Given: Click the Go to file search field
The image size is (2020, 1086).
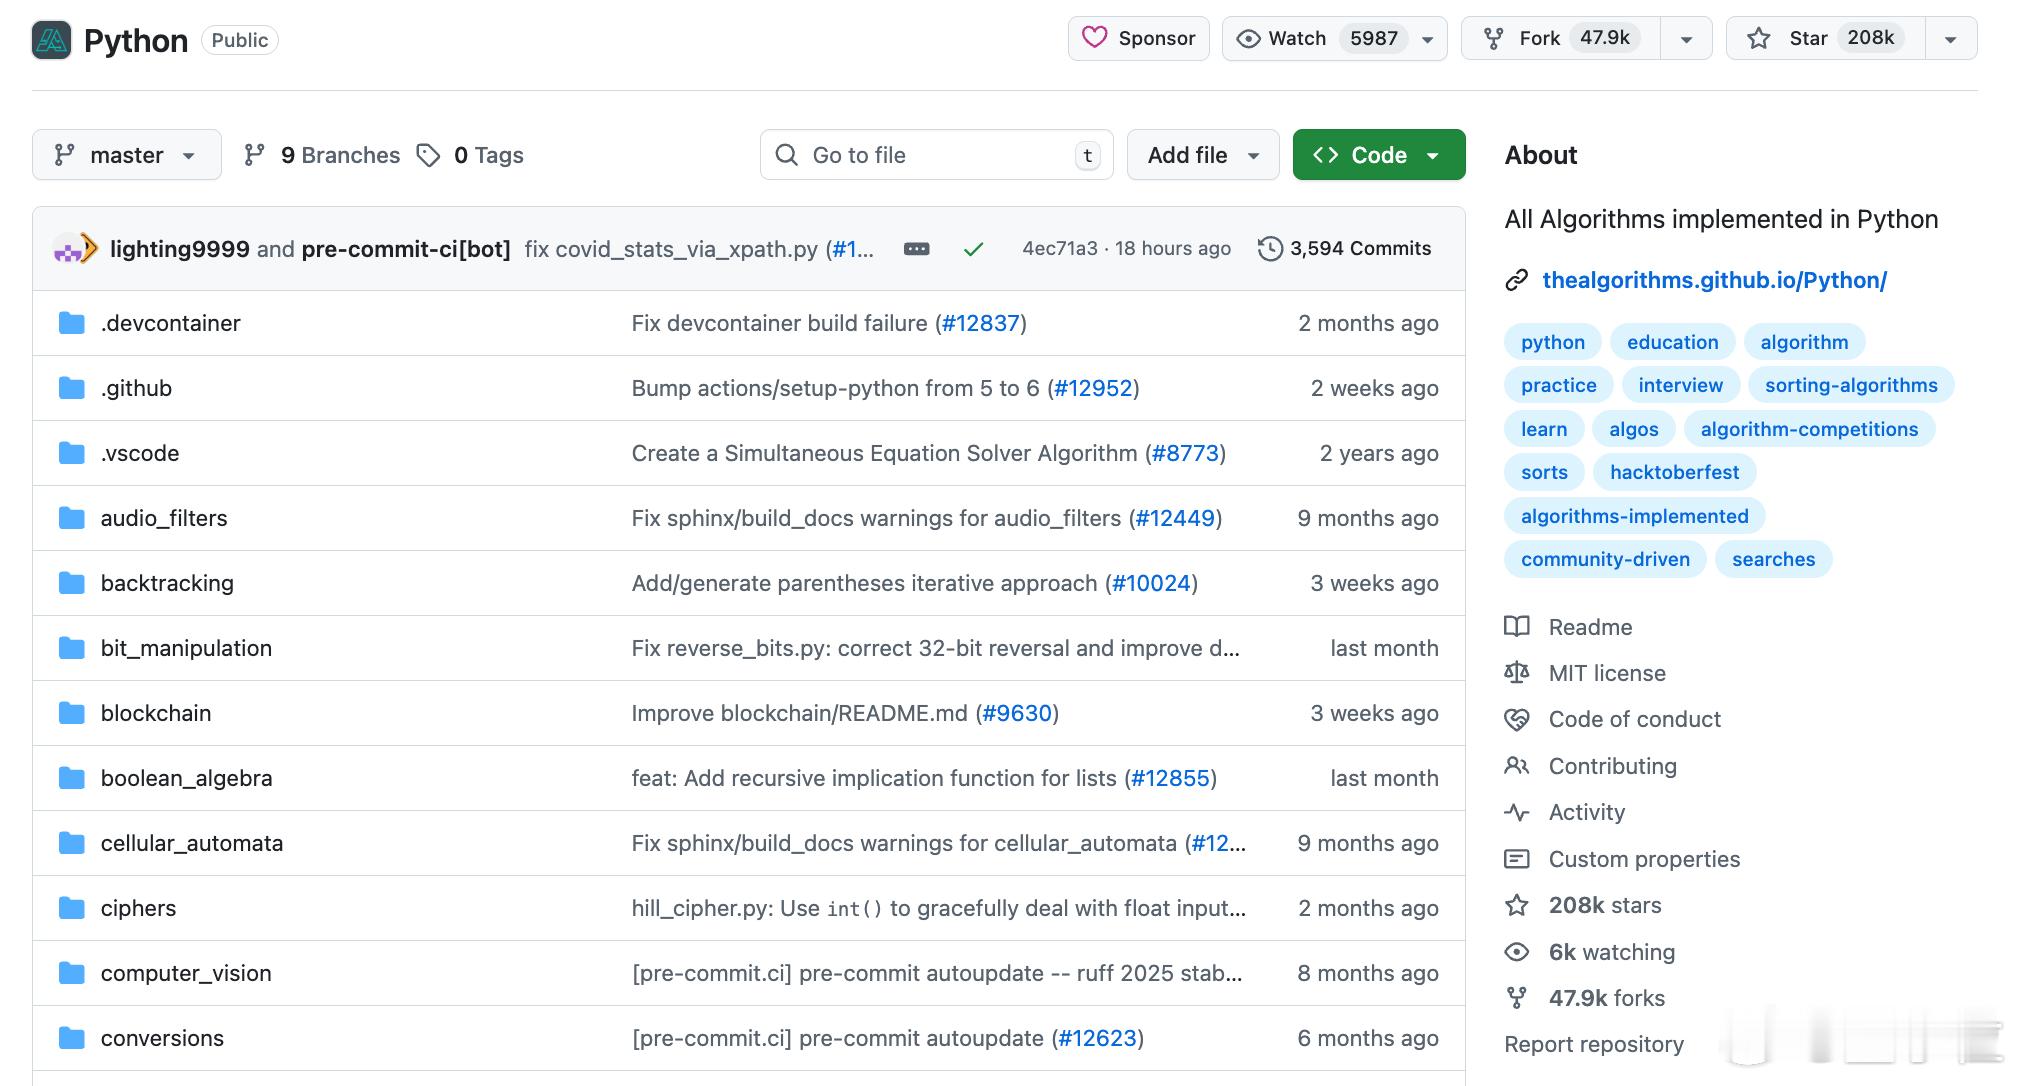Looking at the screenshot, I should tap(937, 155).
